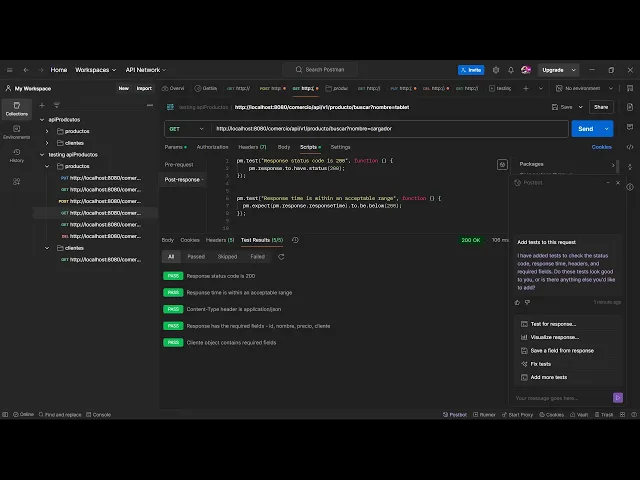Switch to the Authorization tab

pyautogui.click(x=212, y=147)
